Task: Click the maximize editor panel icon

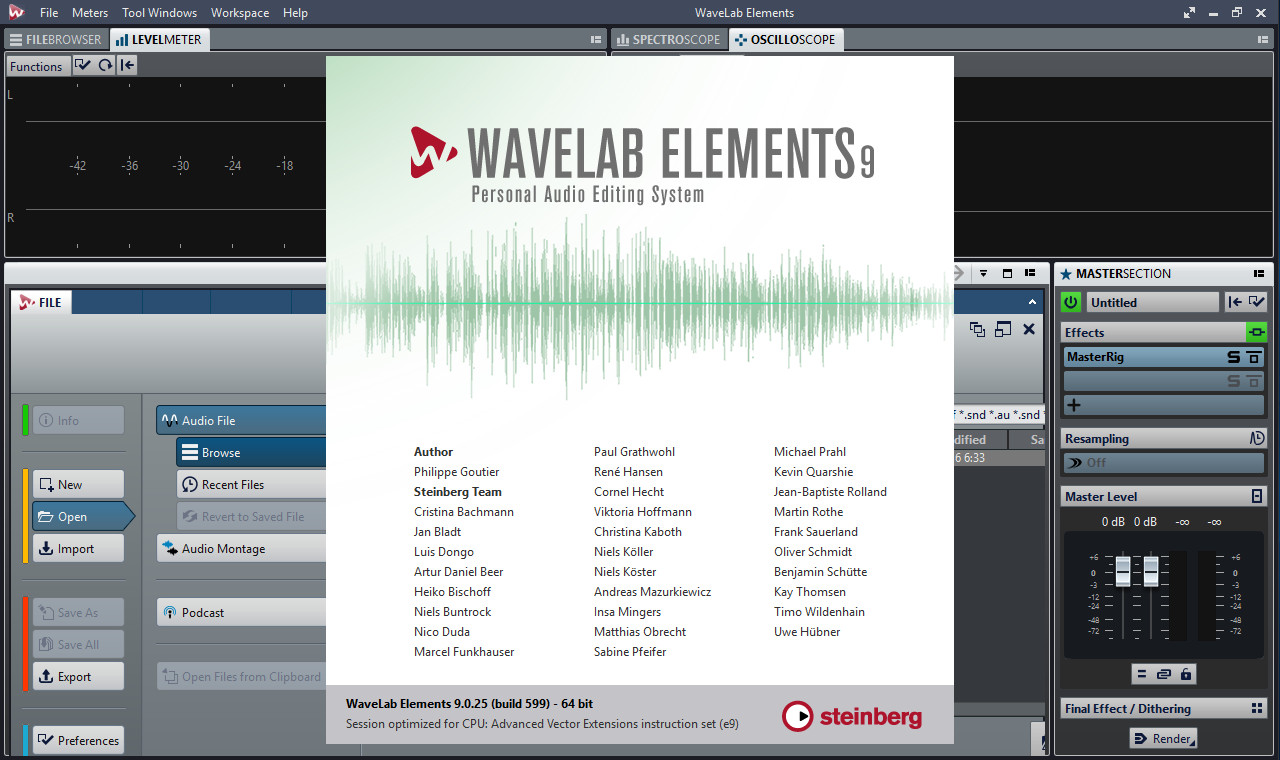Action: [1007, 273]
